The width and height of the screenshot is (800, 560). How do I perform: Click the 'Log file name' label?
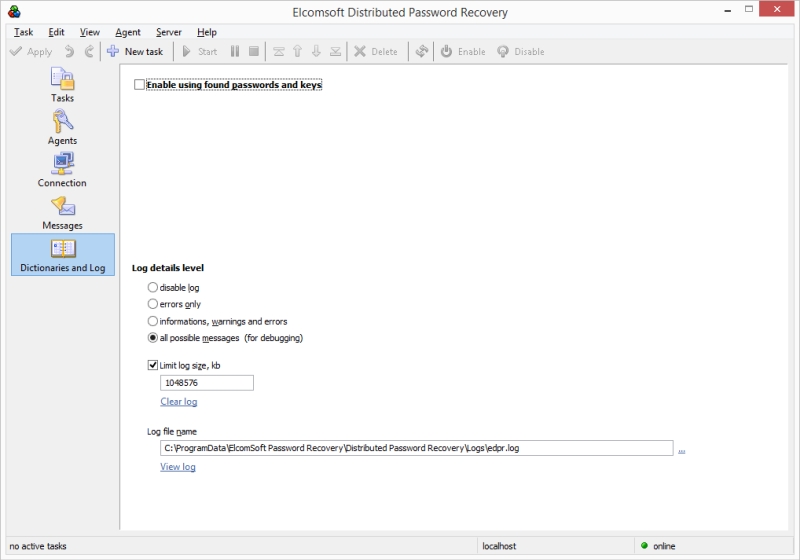click(x=172, y=431)
